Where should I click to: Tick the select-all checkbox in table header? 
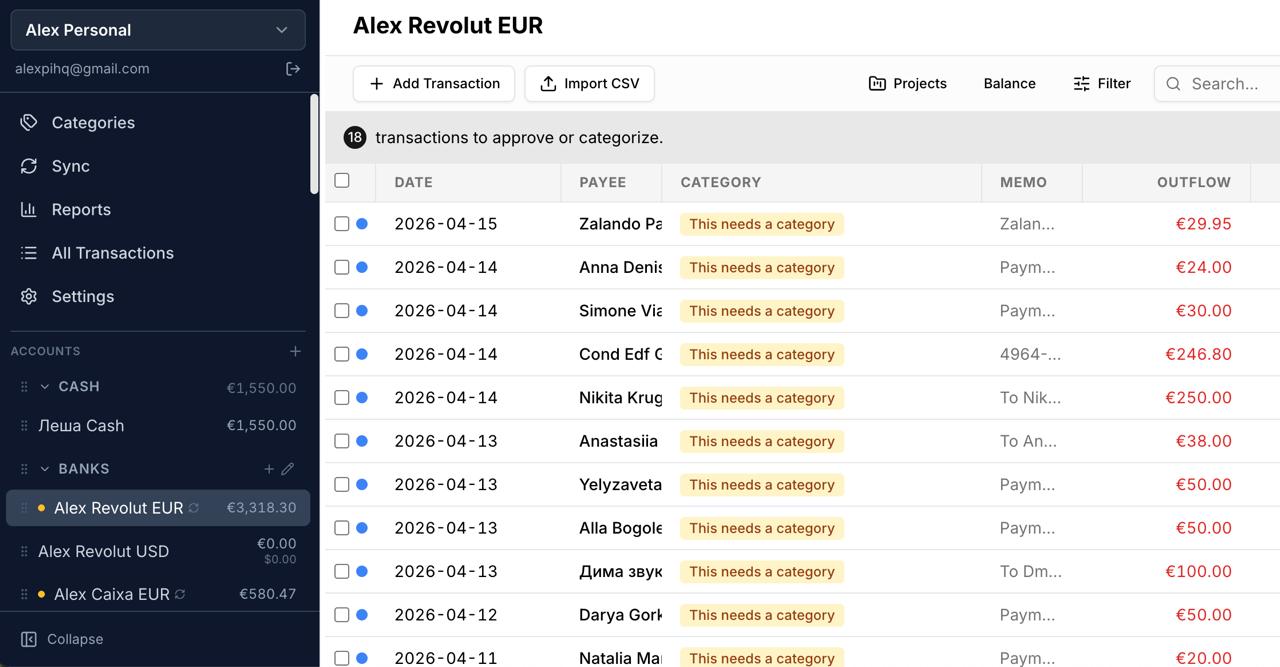[342, 181]
